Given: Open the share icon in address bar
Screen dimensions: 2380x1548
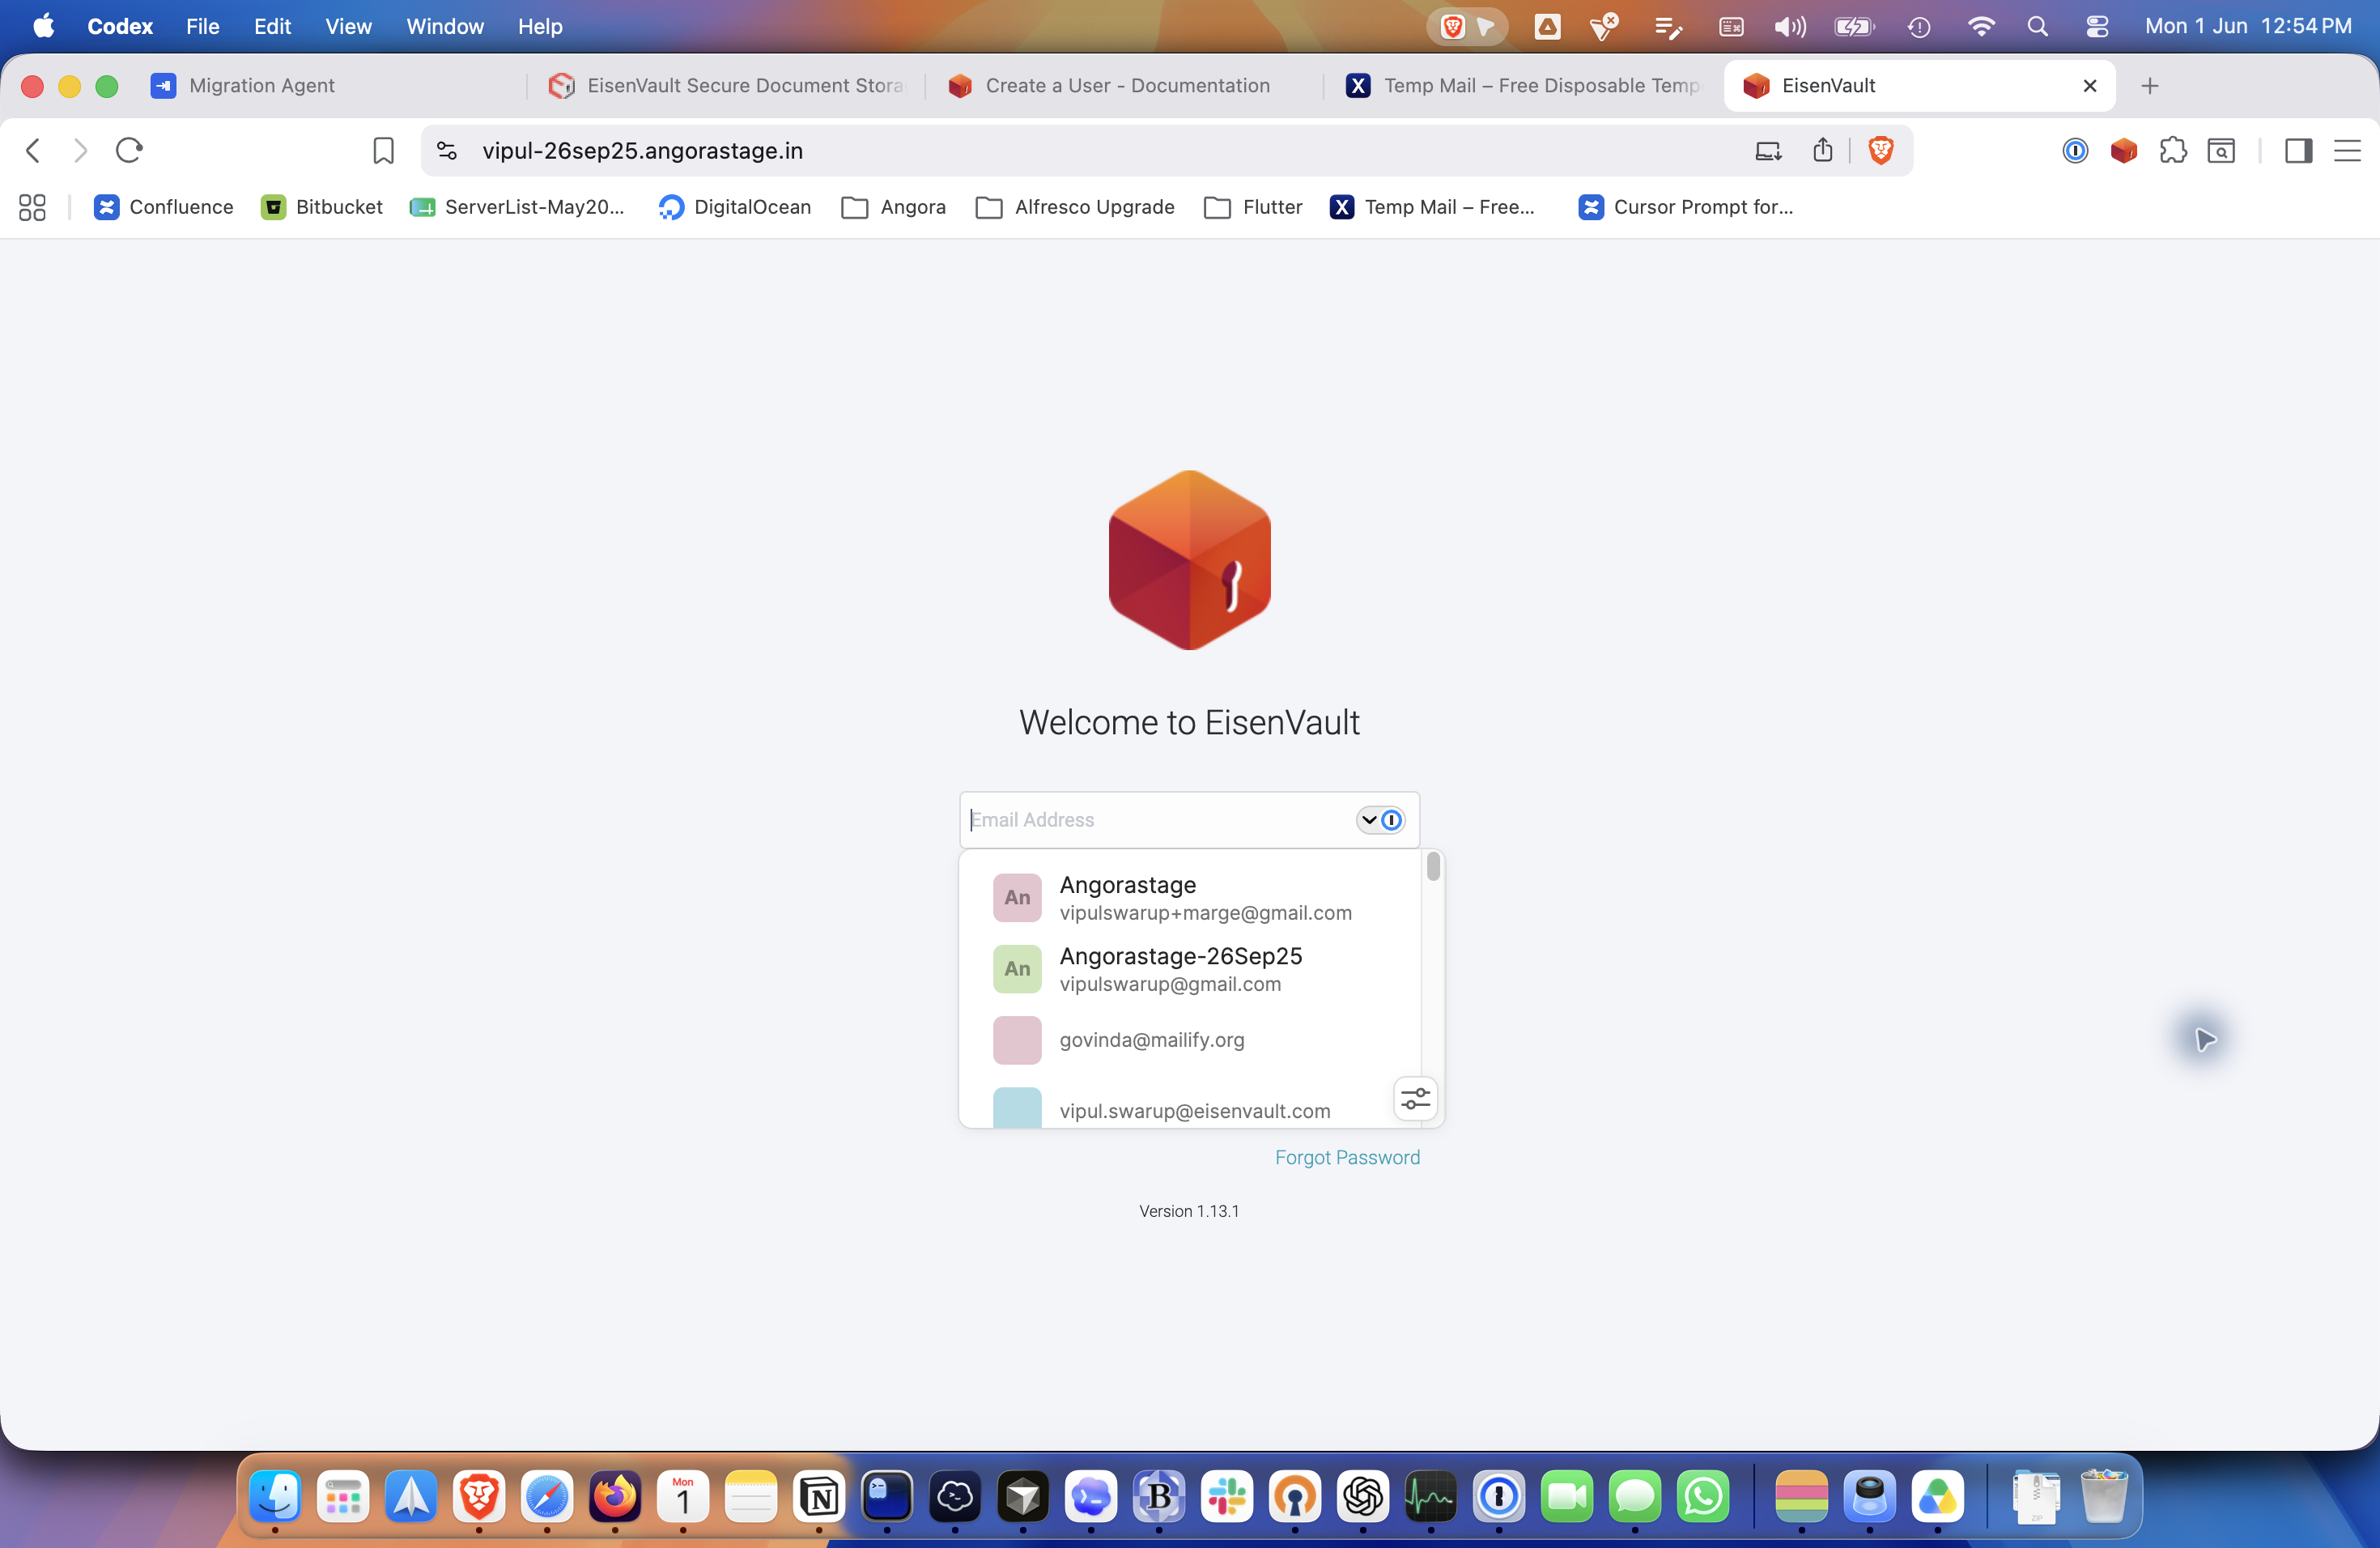Looking at the screenshot, I should 1823,150.
